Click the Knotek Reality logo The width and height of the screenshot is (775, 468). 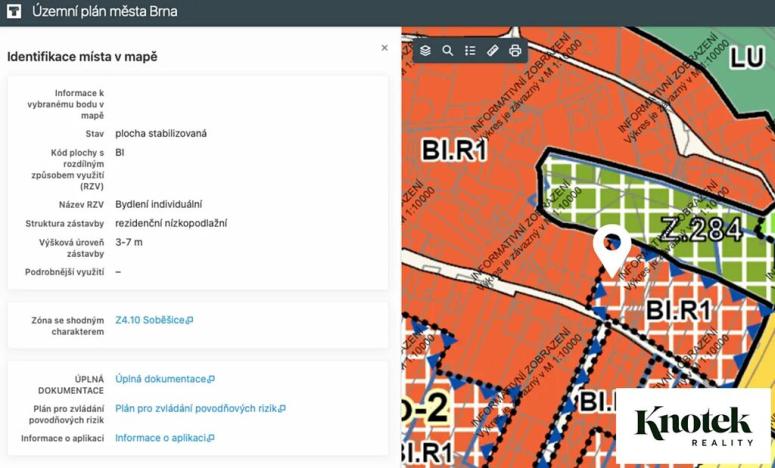pos(693,426)
